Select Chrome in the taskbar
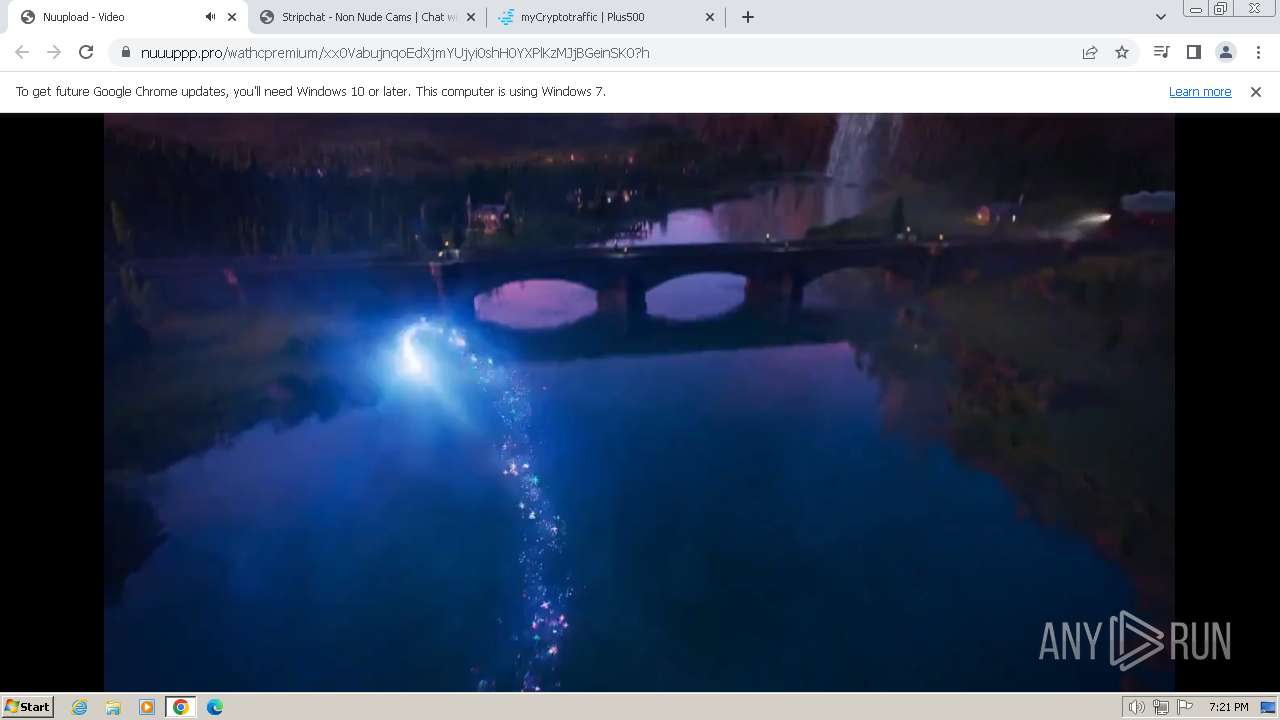The image size is (1280, 720). (181, 707)
